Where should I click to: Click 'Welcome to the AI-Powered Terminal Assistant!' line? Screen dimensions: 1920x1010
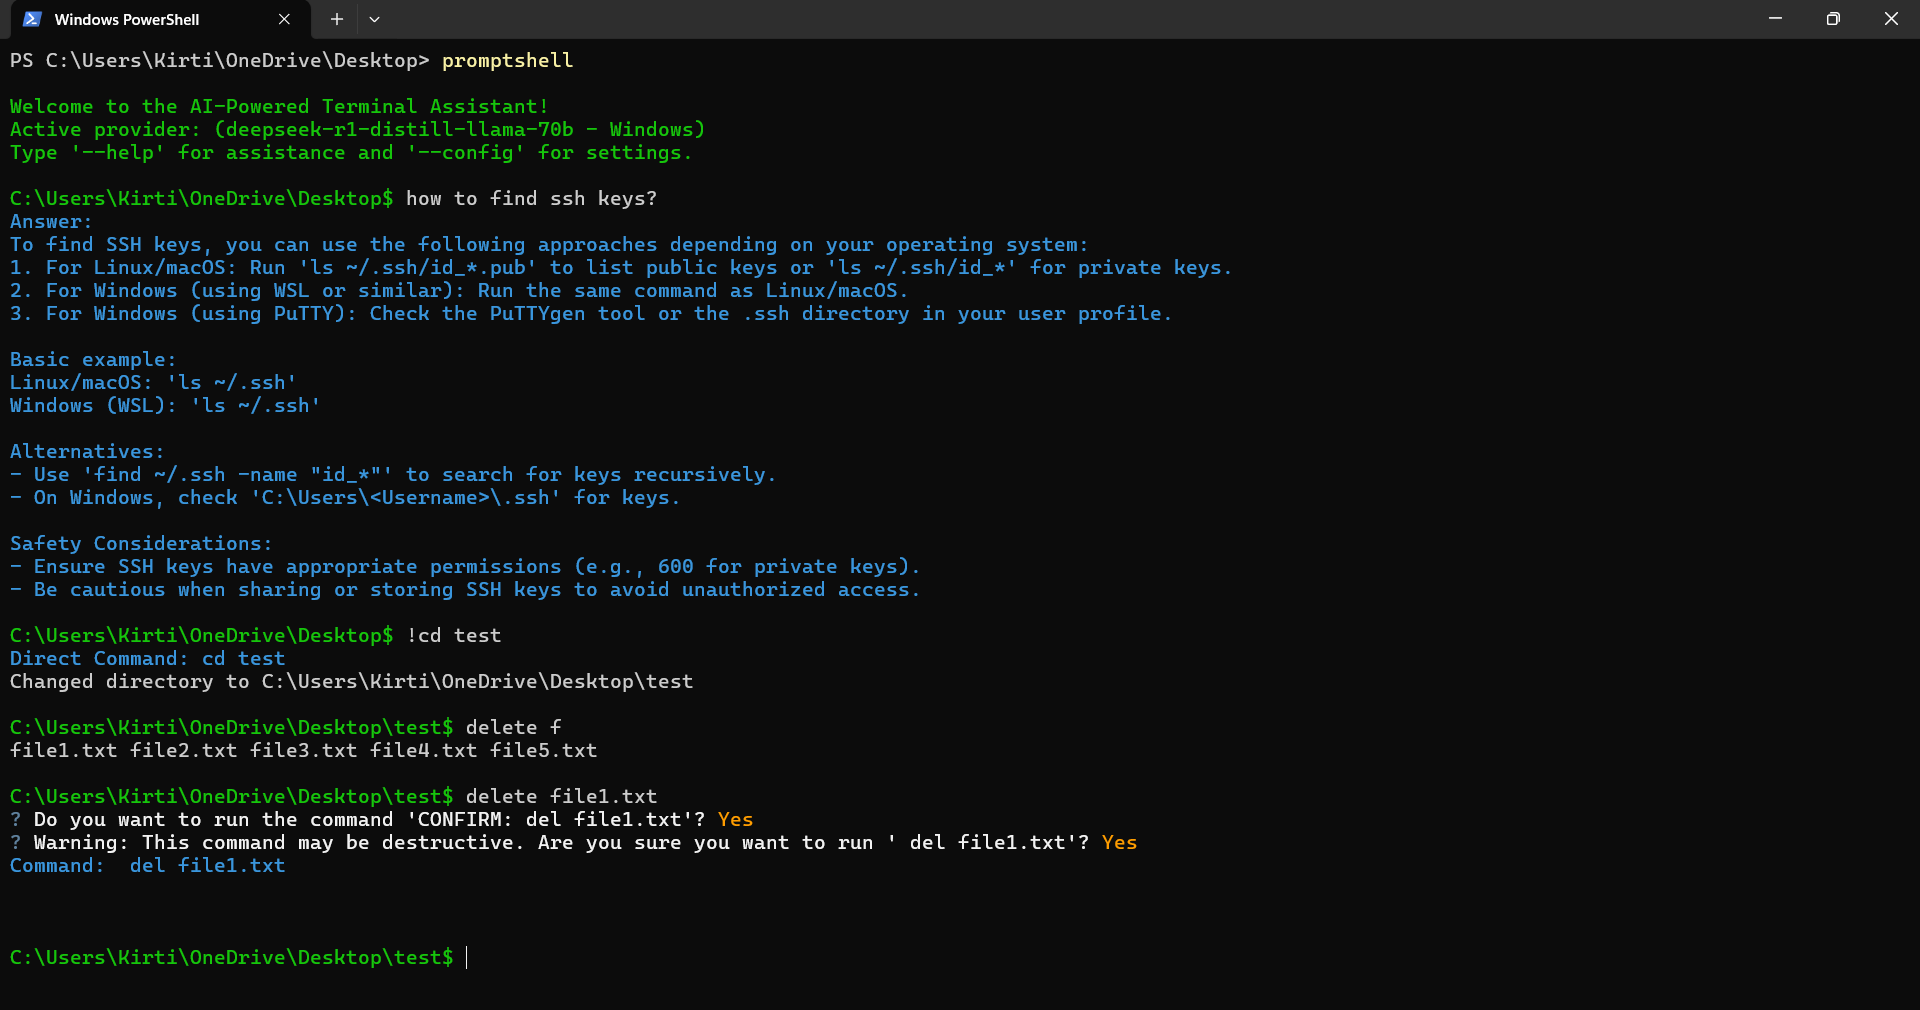[x=279, y=107]
